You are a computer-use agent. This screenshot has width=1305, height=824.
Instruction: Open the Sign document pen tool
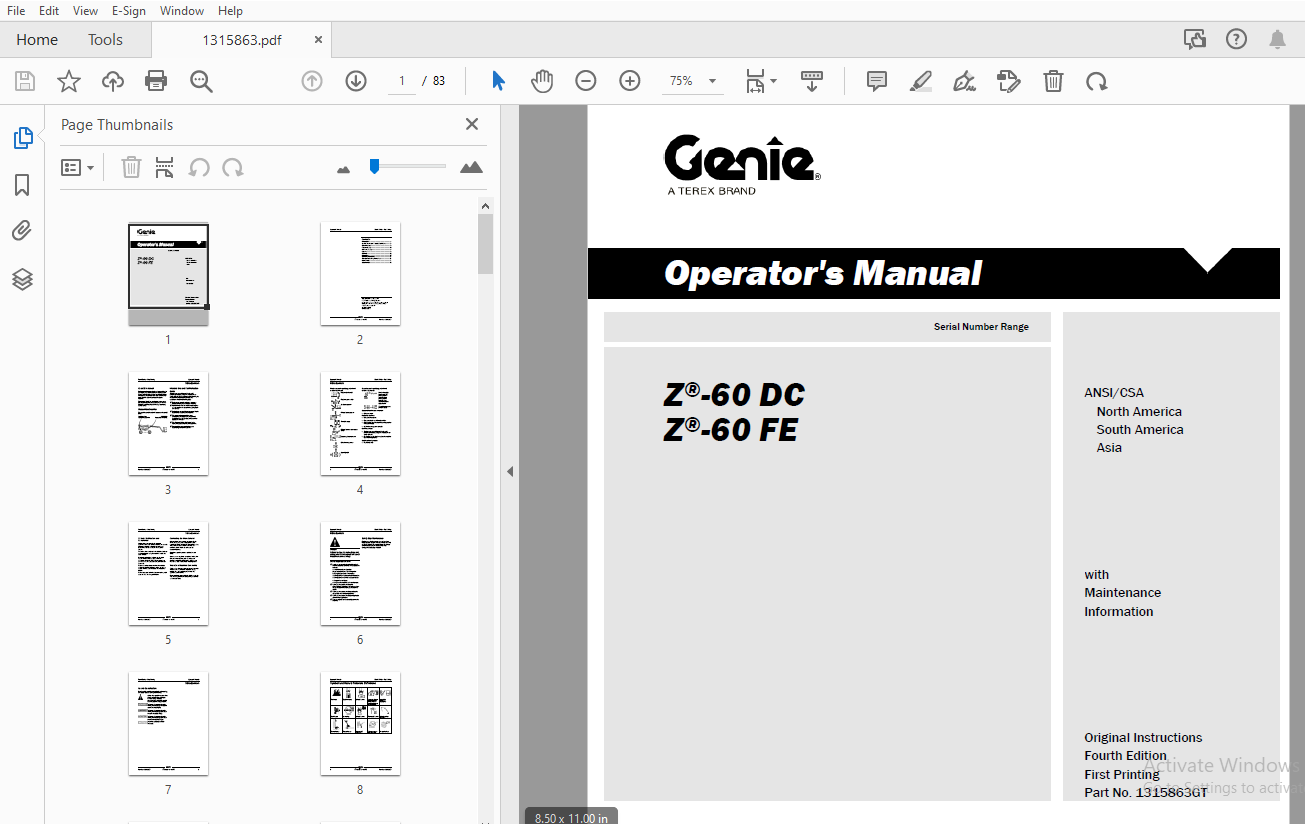click(x=965, y=81)
